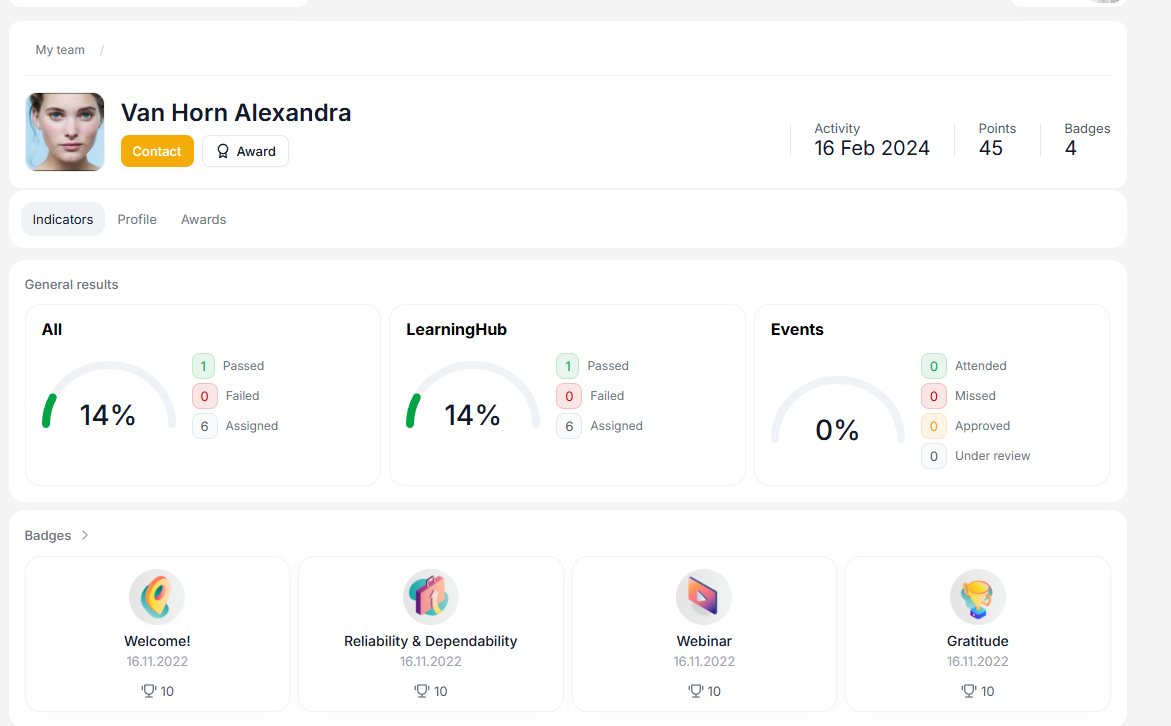Switch to the Profile tab
This screenshot has height=726, width=1171.
(x=137, y=219)
